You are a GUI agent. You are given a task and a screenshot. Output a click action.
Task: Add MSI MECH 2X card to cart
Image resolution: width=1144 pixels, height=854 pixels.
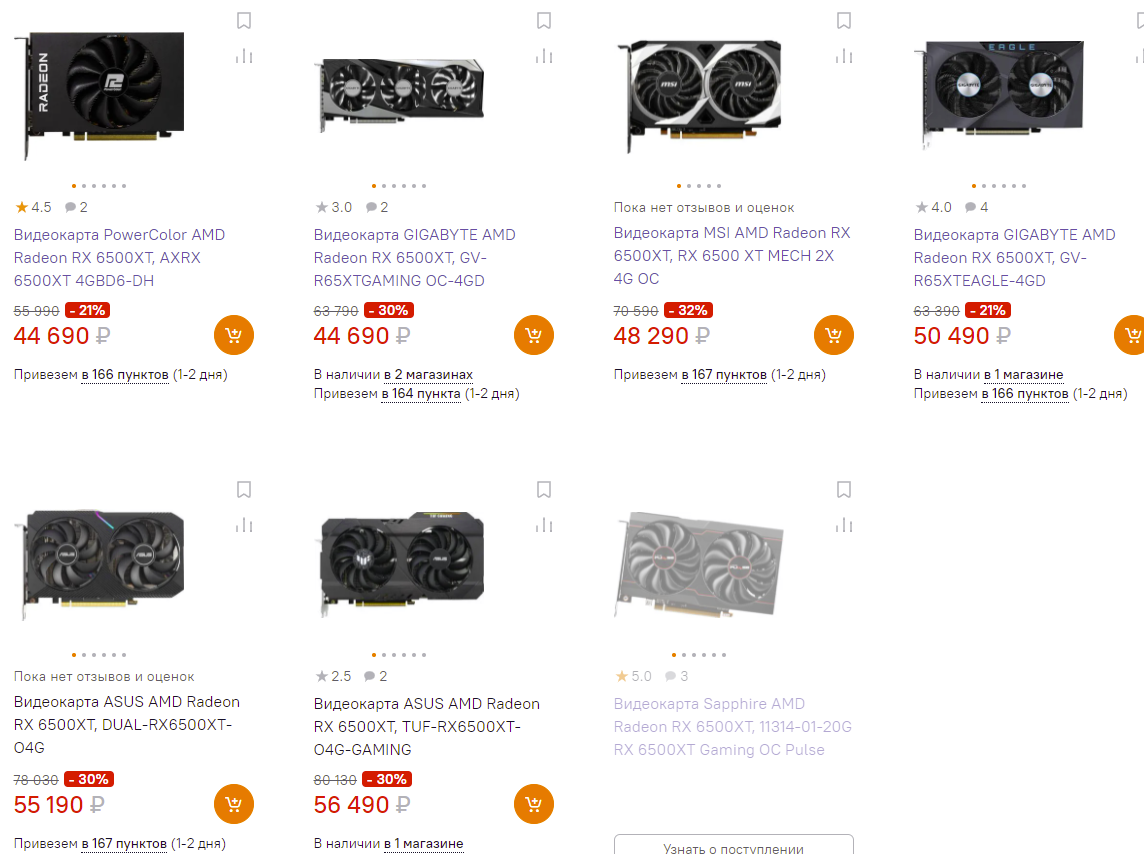coord(834,335)
